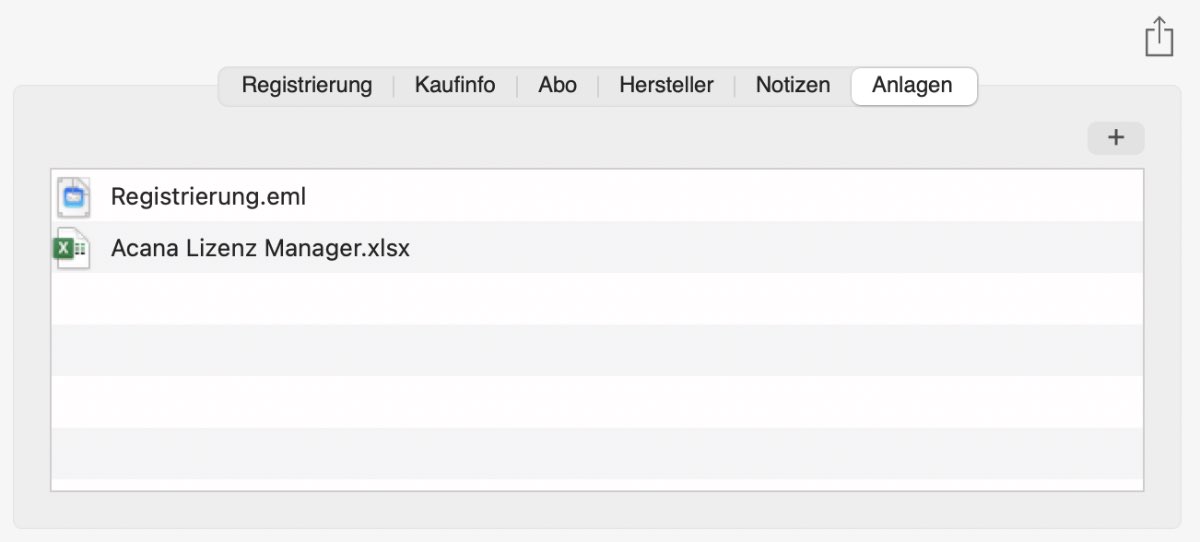This screenshot has width=1200, height=542.
Task: Click the third empty row in attachments list
Action: click(x=597, y=402)
